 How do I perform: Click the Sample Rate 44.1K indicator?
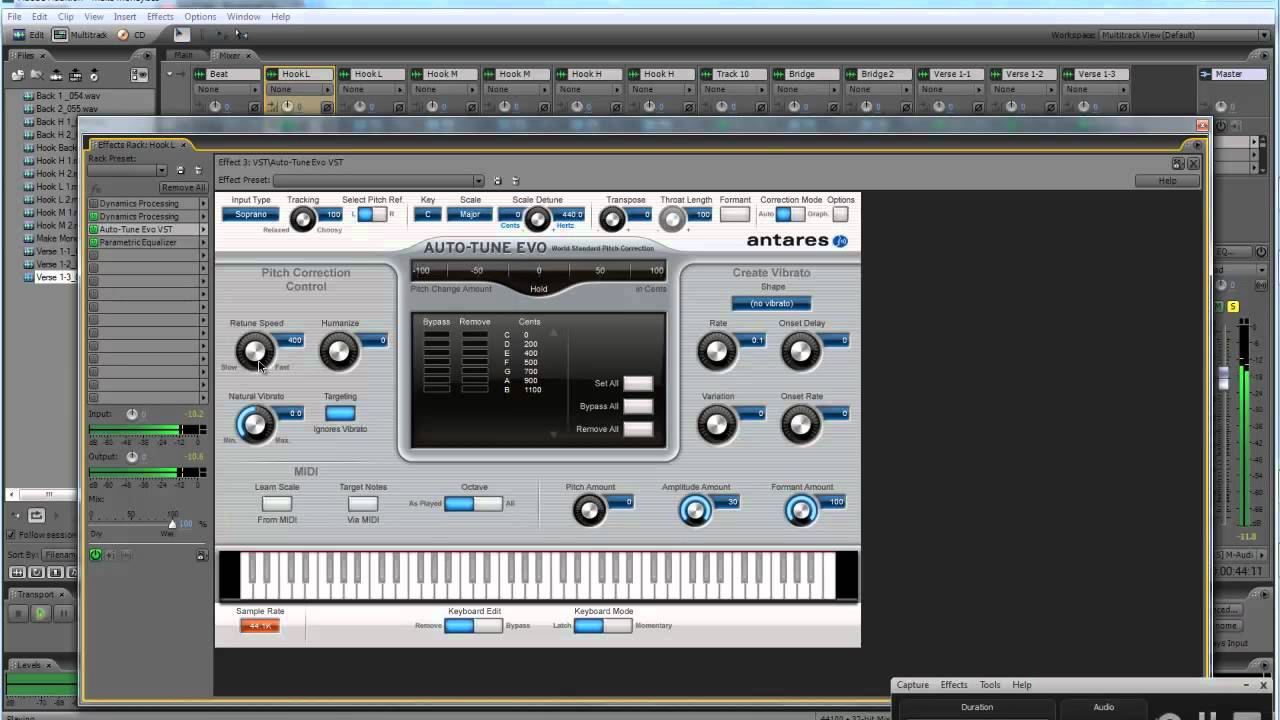click(259, 626)
